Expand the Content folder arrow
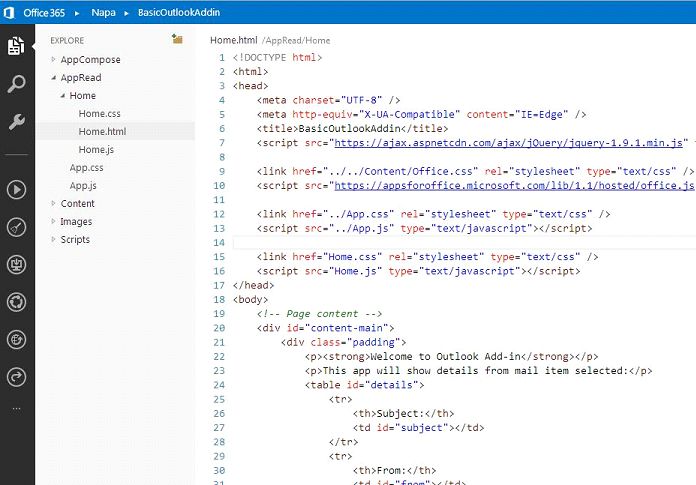 tap(53, 203)
